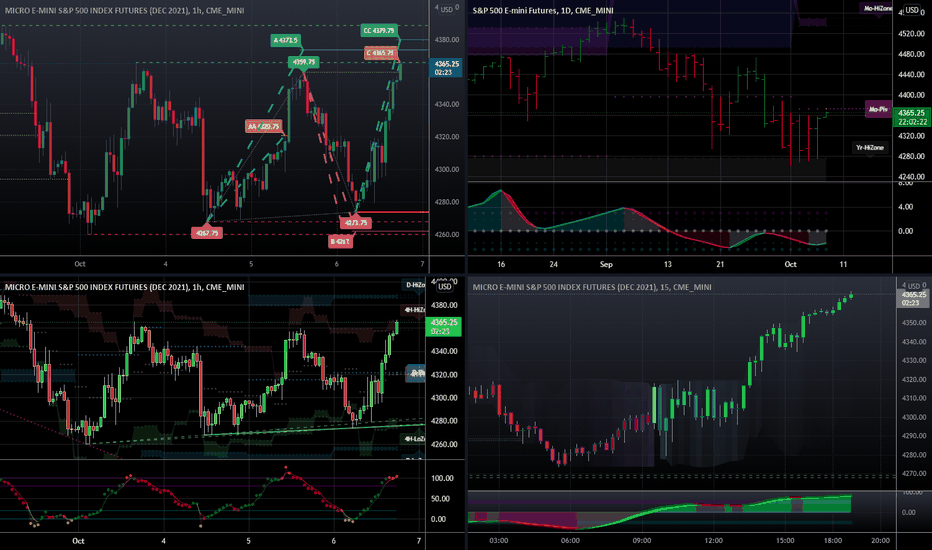The width and height of the screenshot is (932, 550).
Task: Click the gray 4365.25 price label in 15-minute chart
Action: pyautogui.click(x=913, y=298)
